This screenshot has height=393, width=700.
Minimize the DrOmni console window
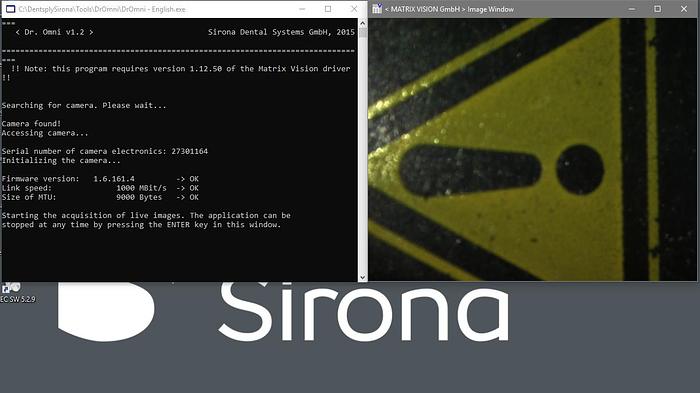tap(302, 9)
